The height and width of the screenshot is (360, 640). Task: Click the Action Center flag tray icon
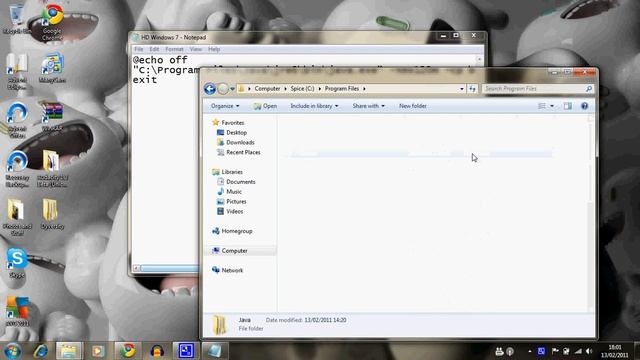pyautogui.click(x=555, y=351)
